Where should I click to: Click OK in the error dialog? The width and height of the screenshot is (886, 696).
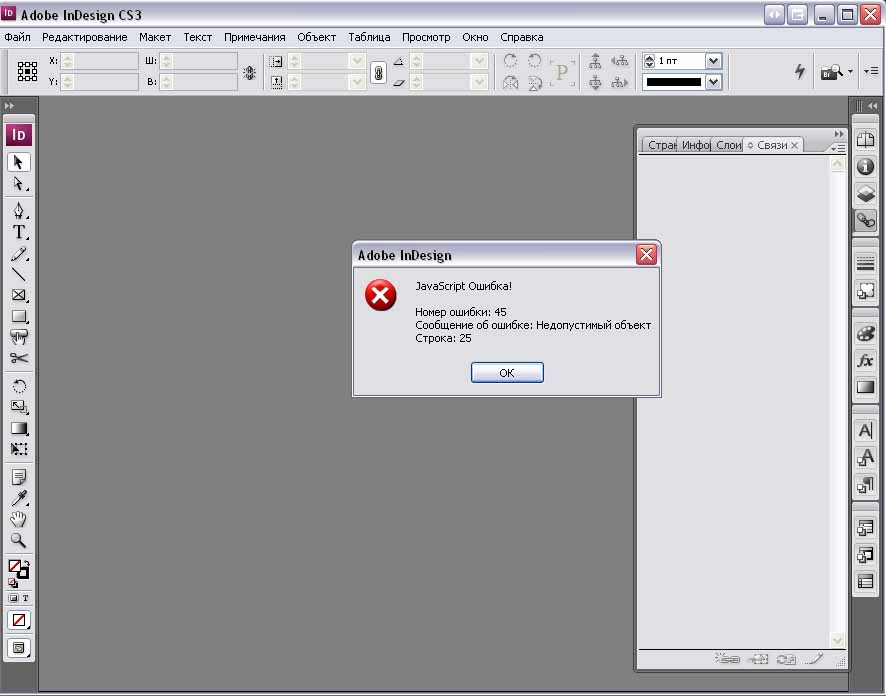(507, 373)
